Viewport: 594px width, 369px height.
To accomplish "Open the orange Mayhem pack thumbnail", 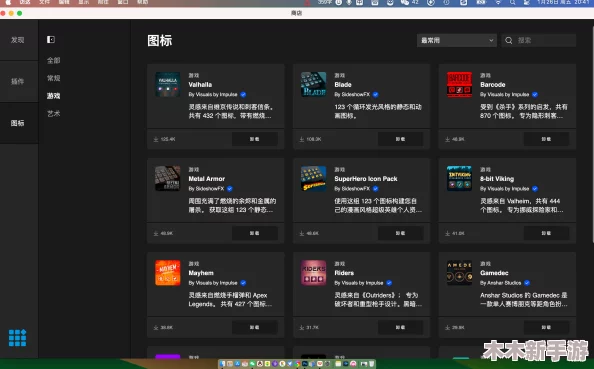I will tap(167, 273).
